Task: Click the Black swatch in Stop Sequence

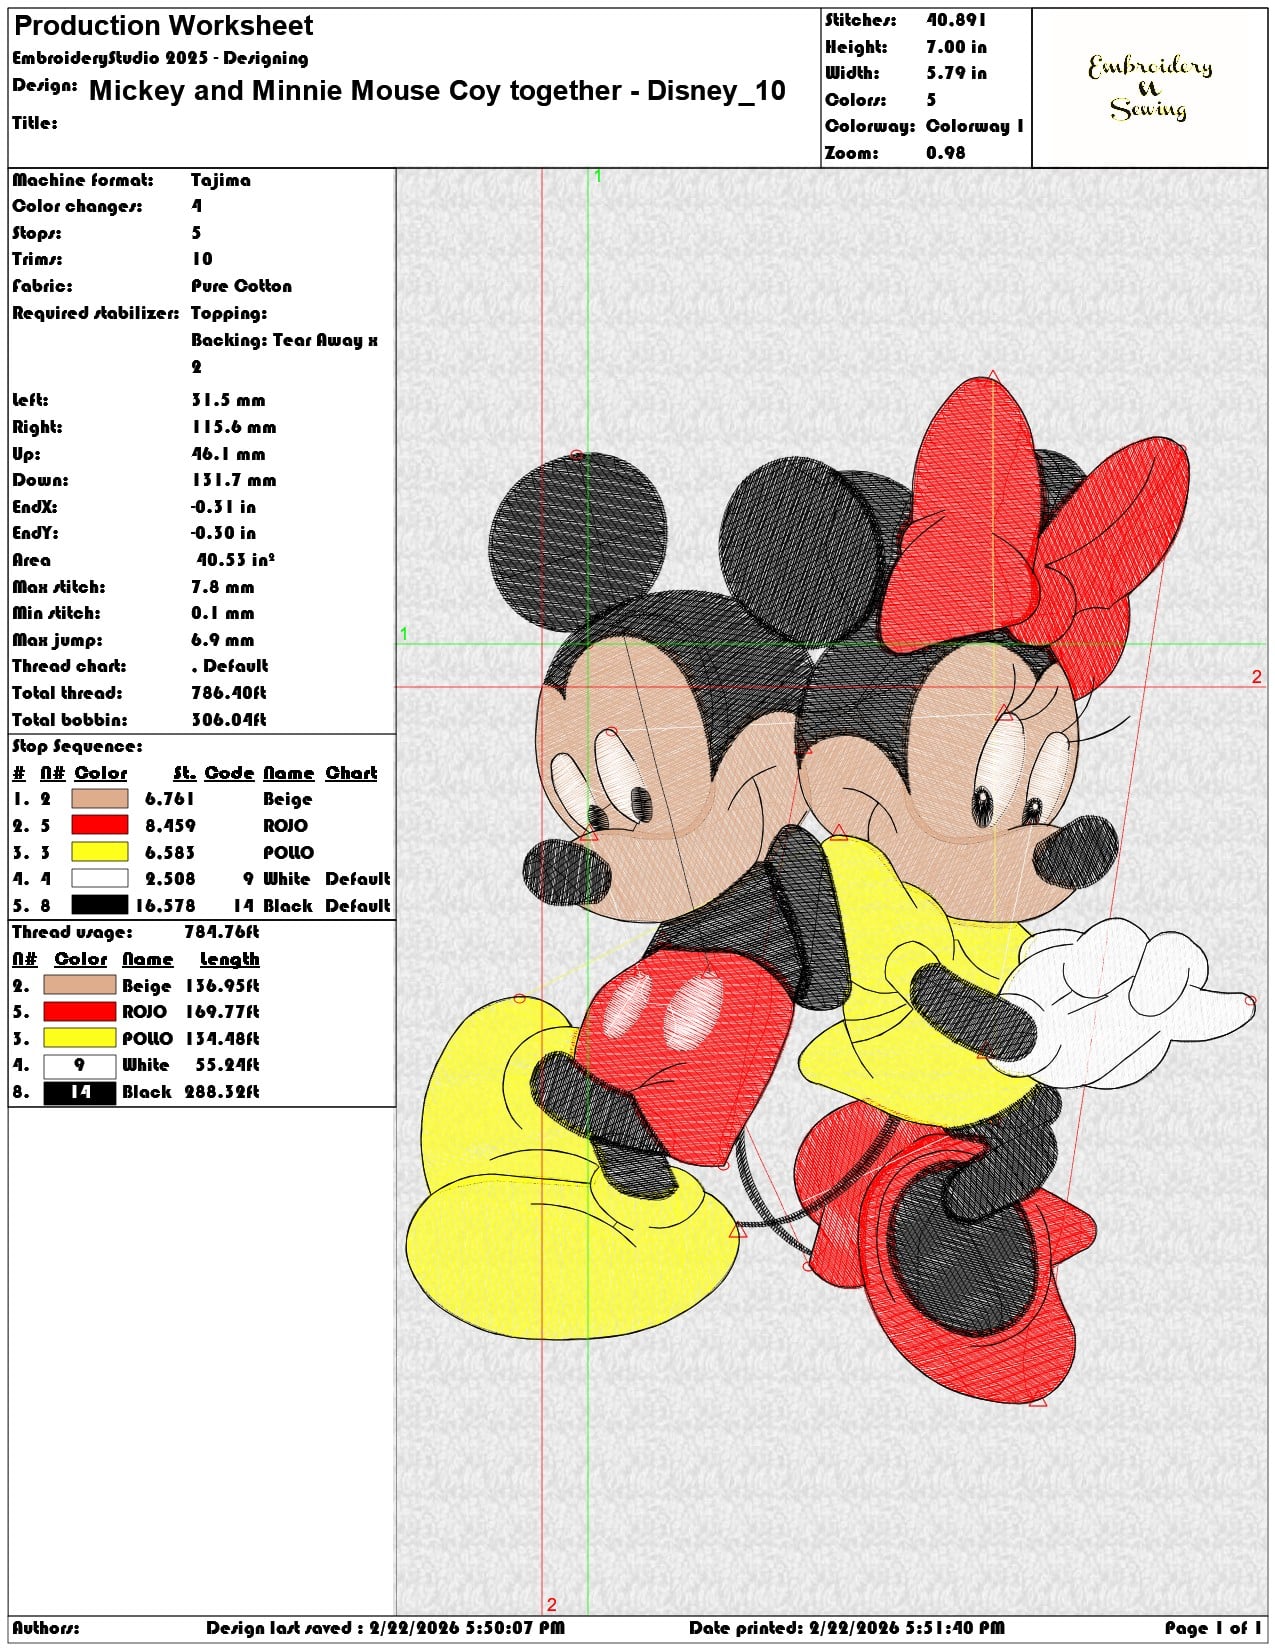Action: pyautogui.click(x=100, y=905)
